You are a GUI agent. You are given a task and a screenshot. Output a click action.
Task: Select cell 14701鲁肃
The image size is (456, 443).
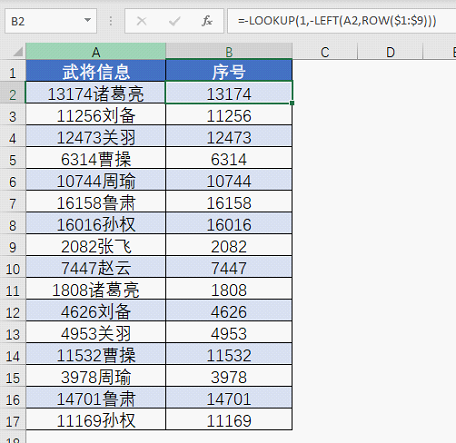(96, 398)
